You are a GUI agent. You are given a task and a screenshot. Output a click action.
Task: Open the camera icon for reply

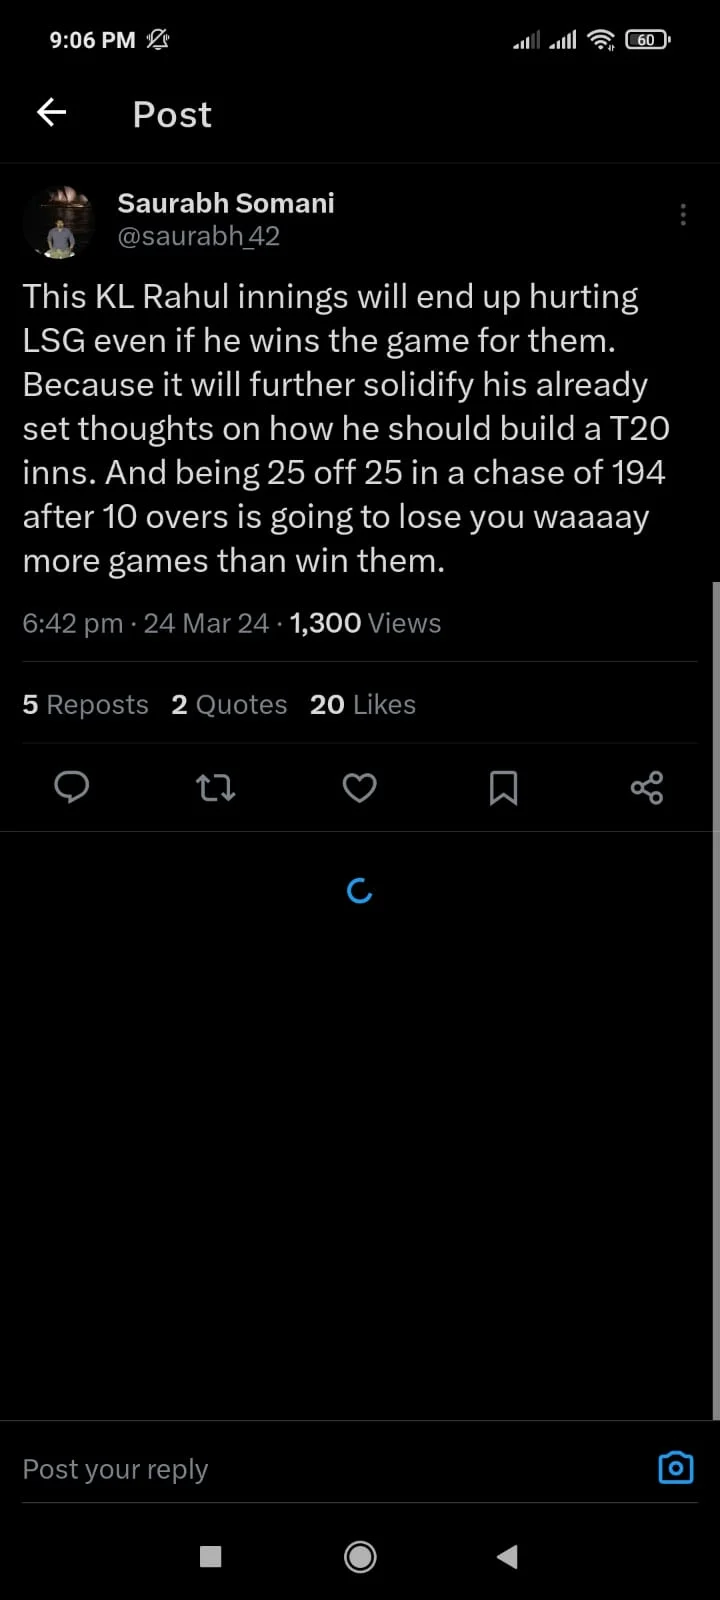(x=676, y=1468)
